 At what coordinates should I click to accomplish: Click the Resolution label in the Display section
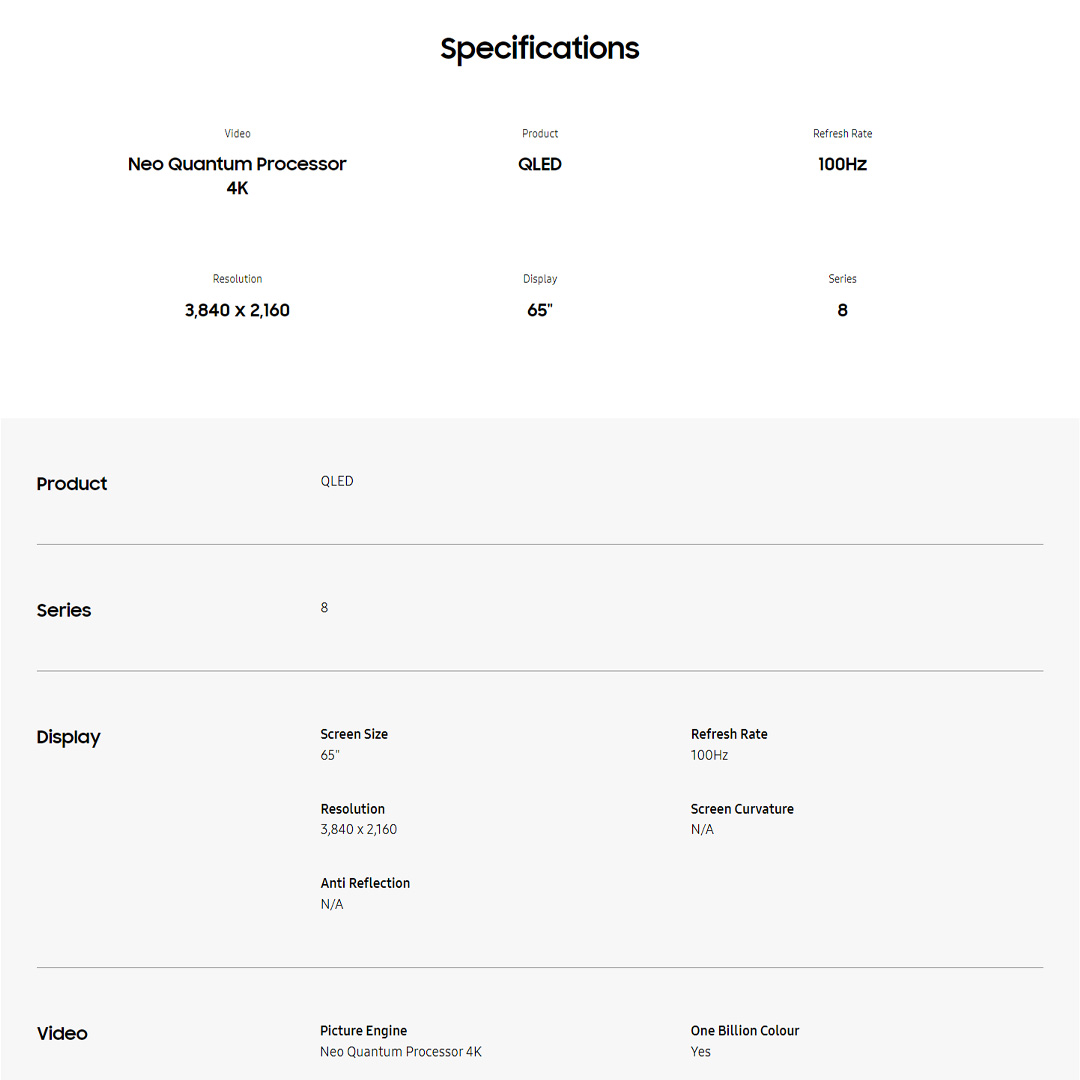(353, 809)
